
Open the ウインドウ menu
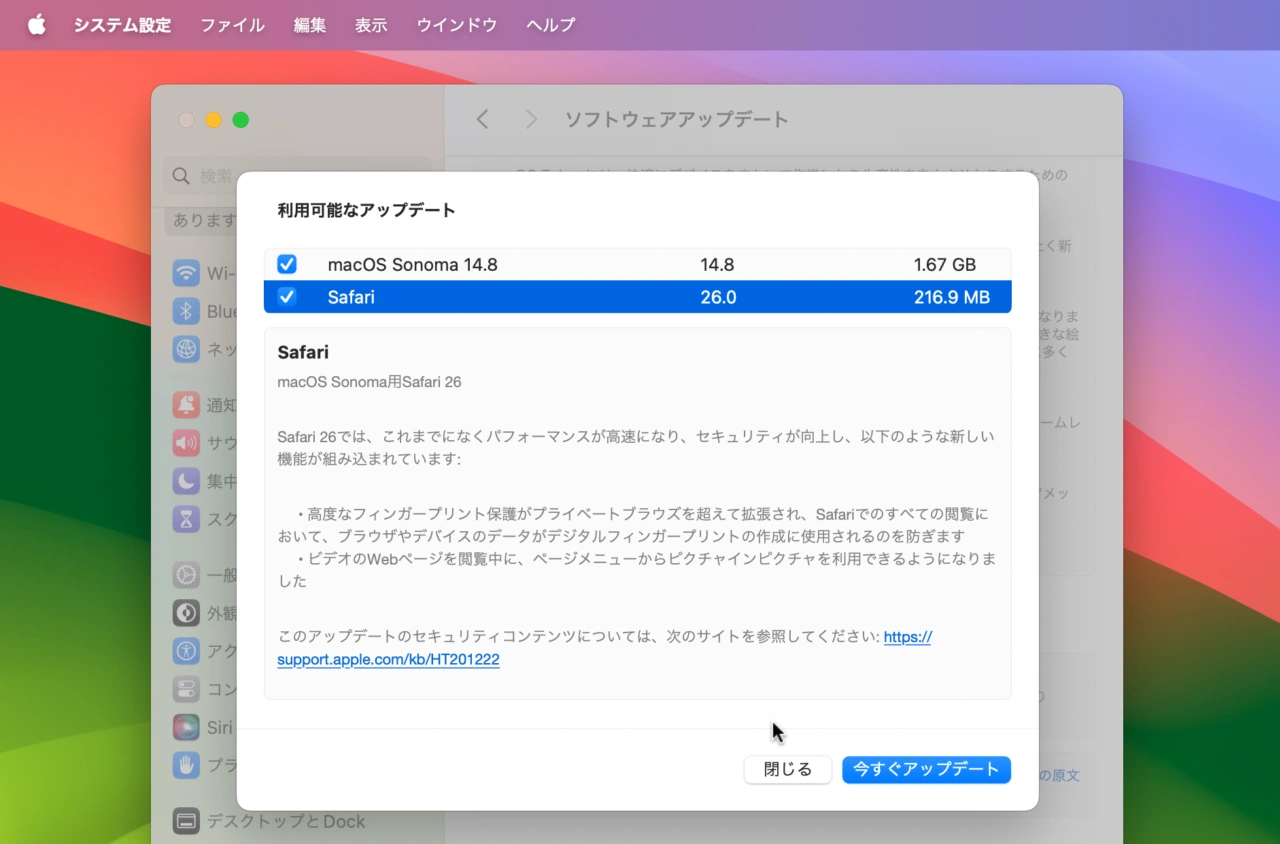pyautogui.click(x=456, y=25)
